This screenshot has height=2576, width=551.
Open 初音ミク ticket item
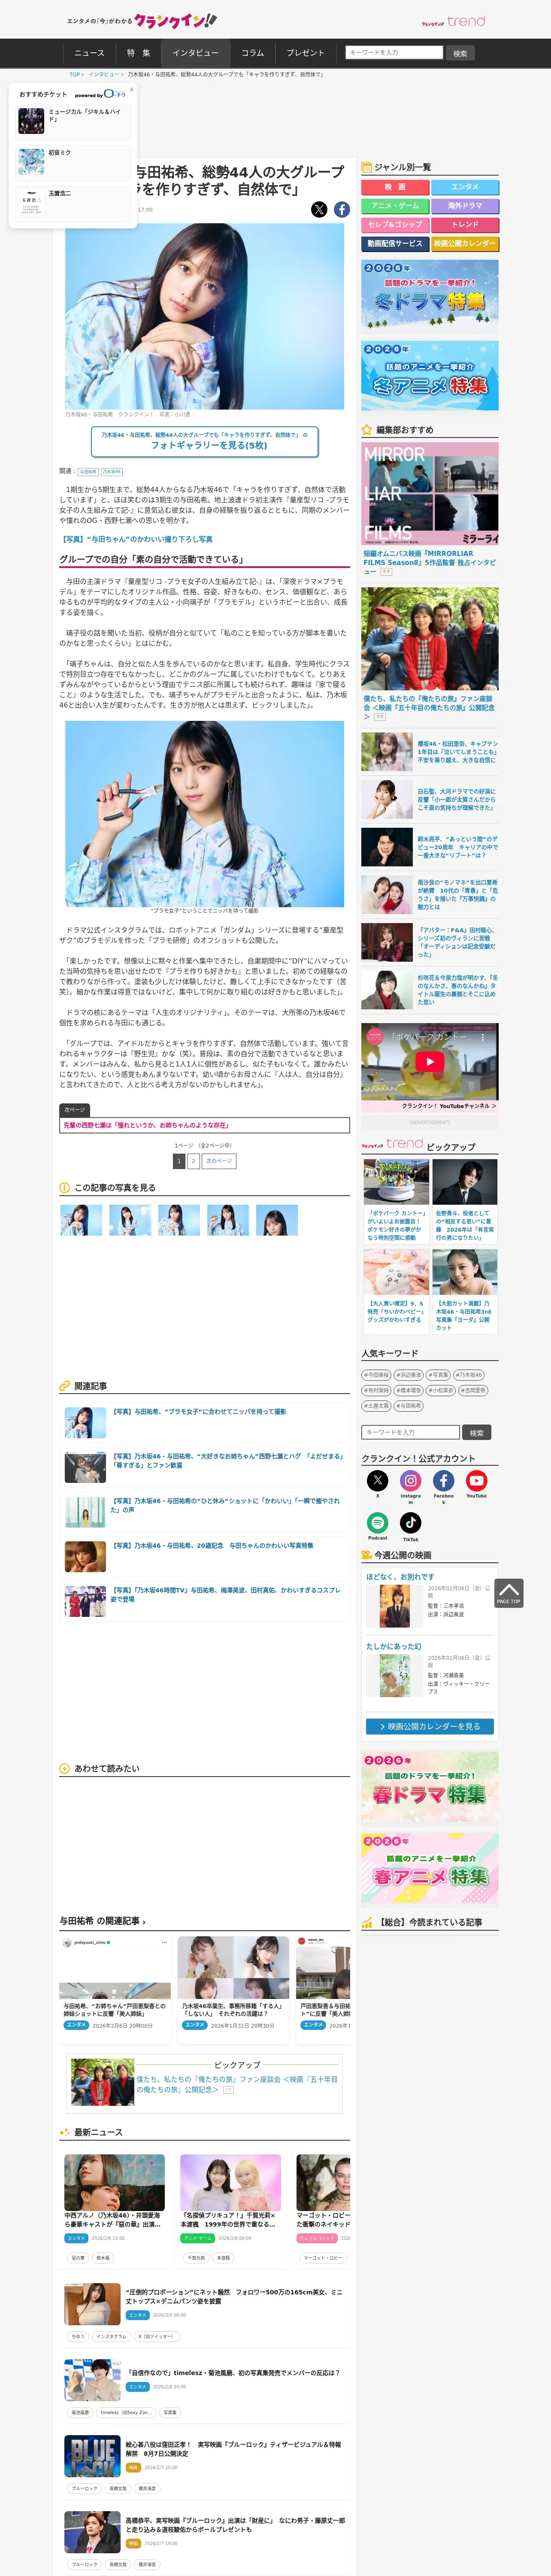pos(74,161)
